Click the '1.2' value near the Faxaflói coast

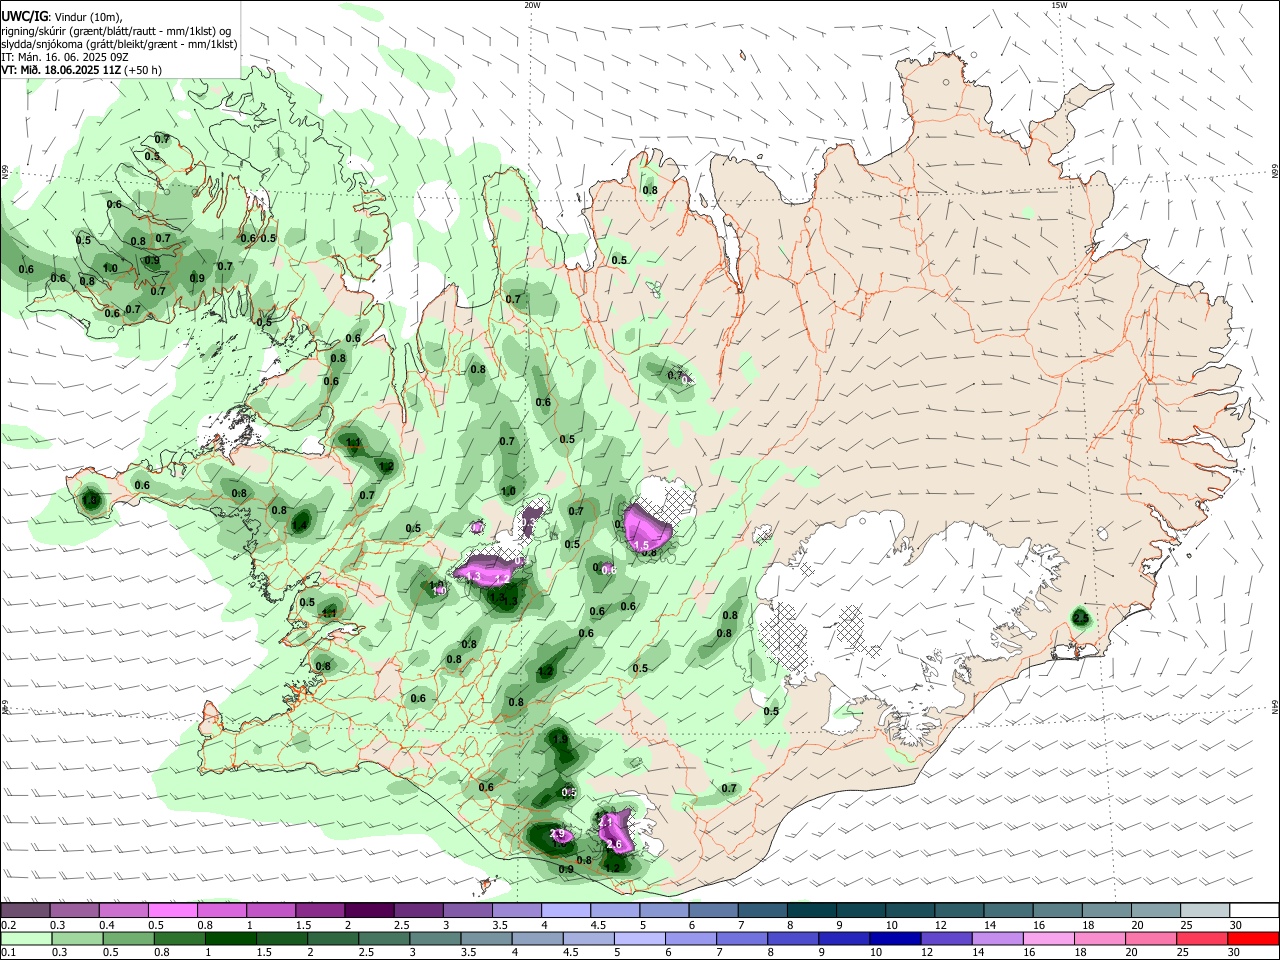pos(386,467)
